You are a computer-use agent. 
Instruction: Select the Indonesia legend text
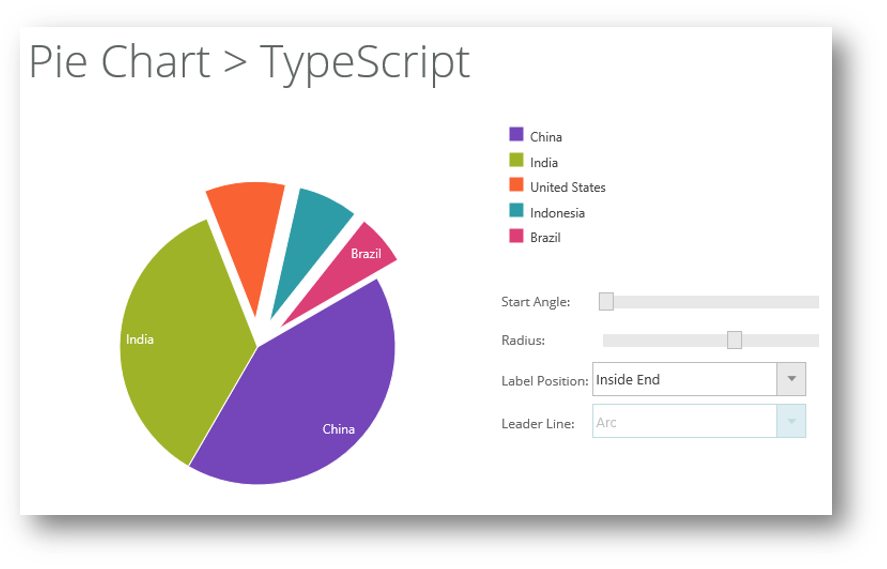tap(557, 213)
